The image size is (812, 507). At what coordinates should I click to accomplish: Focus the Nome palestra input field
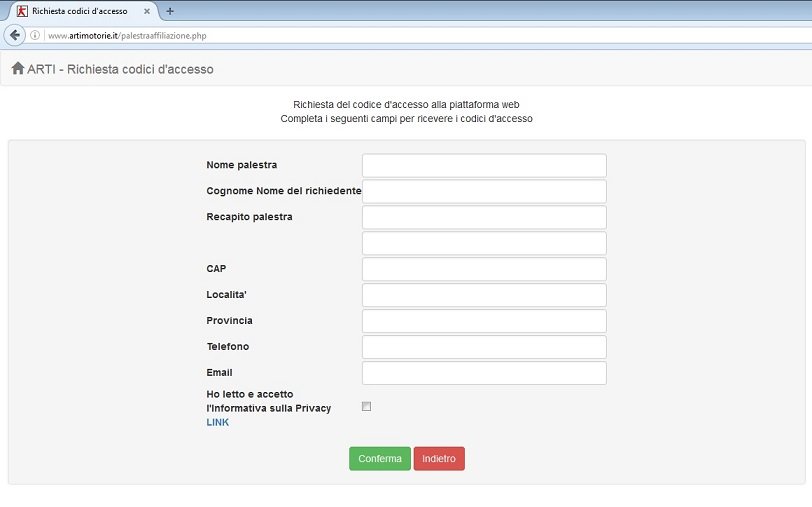(484, 165)
